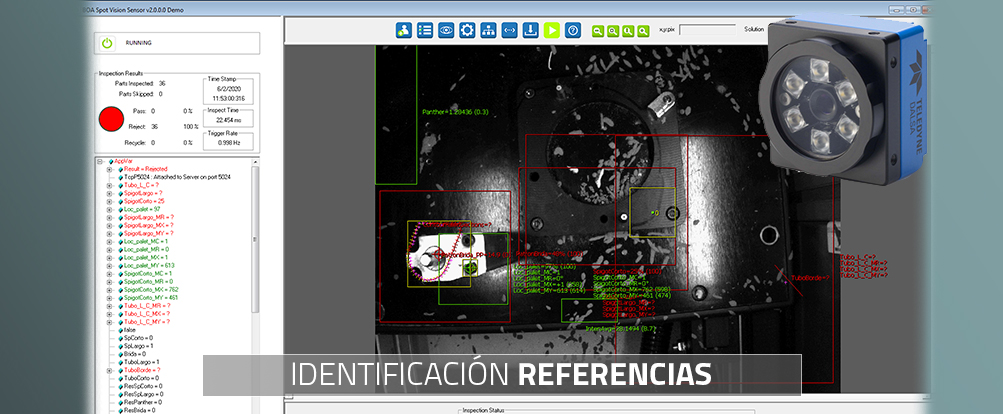Click the eye view icon
The width and height of the screenshot is (1003, 414).
pyautogui.click(x=446, y=30)
